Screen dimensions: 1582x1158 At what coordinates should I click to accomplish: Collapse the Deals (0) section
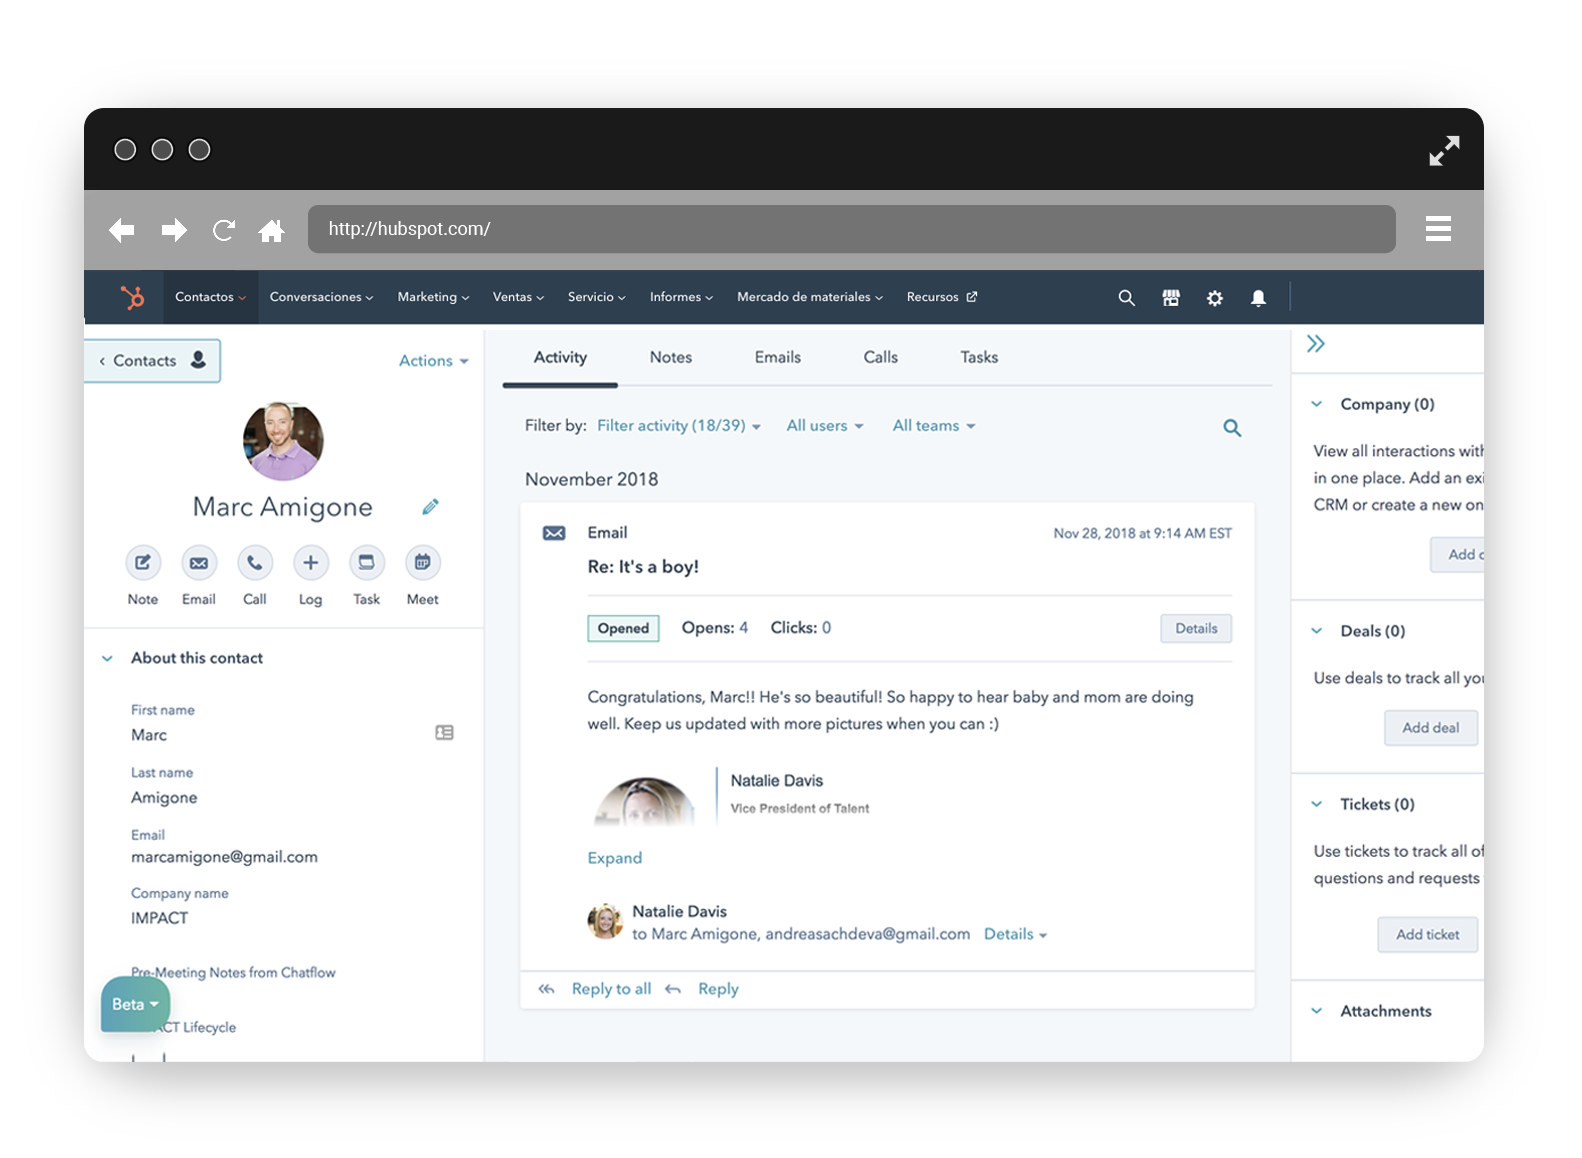[x=1317, y=631]
